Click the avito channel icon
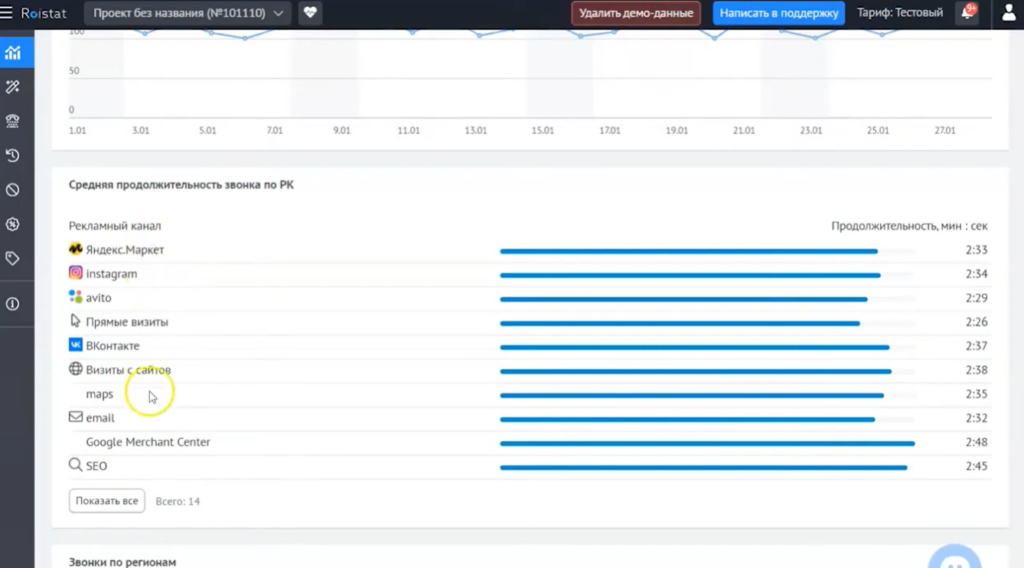 point(76,296)
